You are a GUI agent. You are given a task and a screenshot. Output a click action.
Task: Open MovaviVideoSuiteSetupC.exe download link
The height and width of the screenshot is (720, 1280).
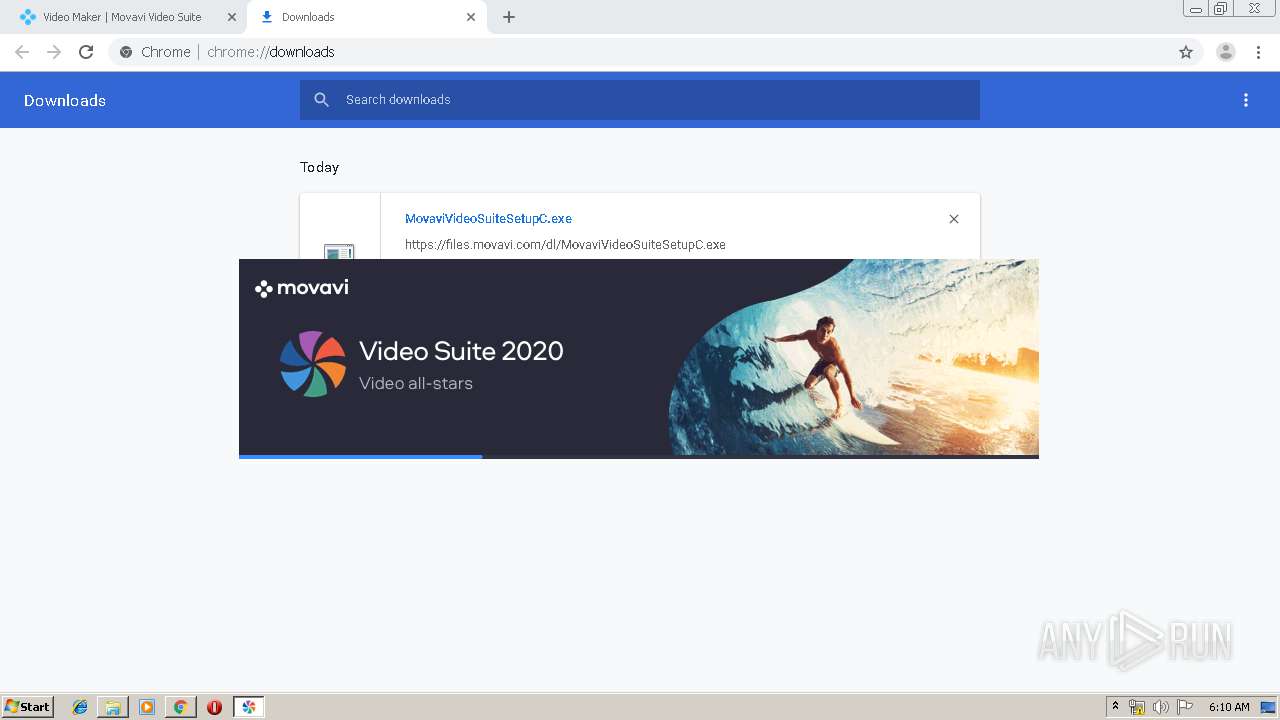click(488, 219)
